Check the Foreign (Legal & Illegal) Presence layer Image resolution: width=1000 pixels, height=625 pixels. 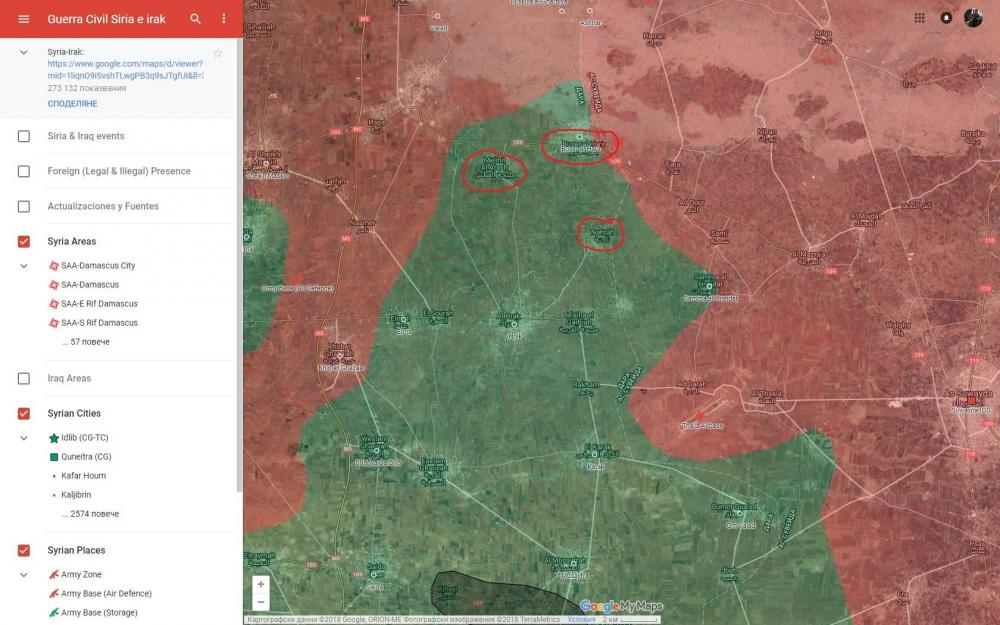pos(24,171)
